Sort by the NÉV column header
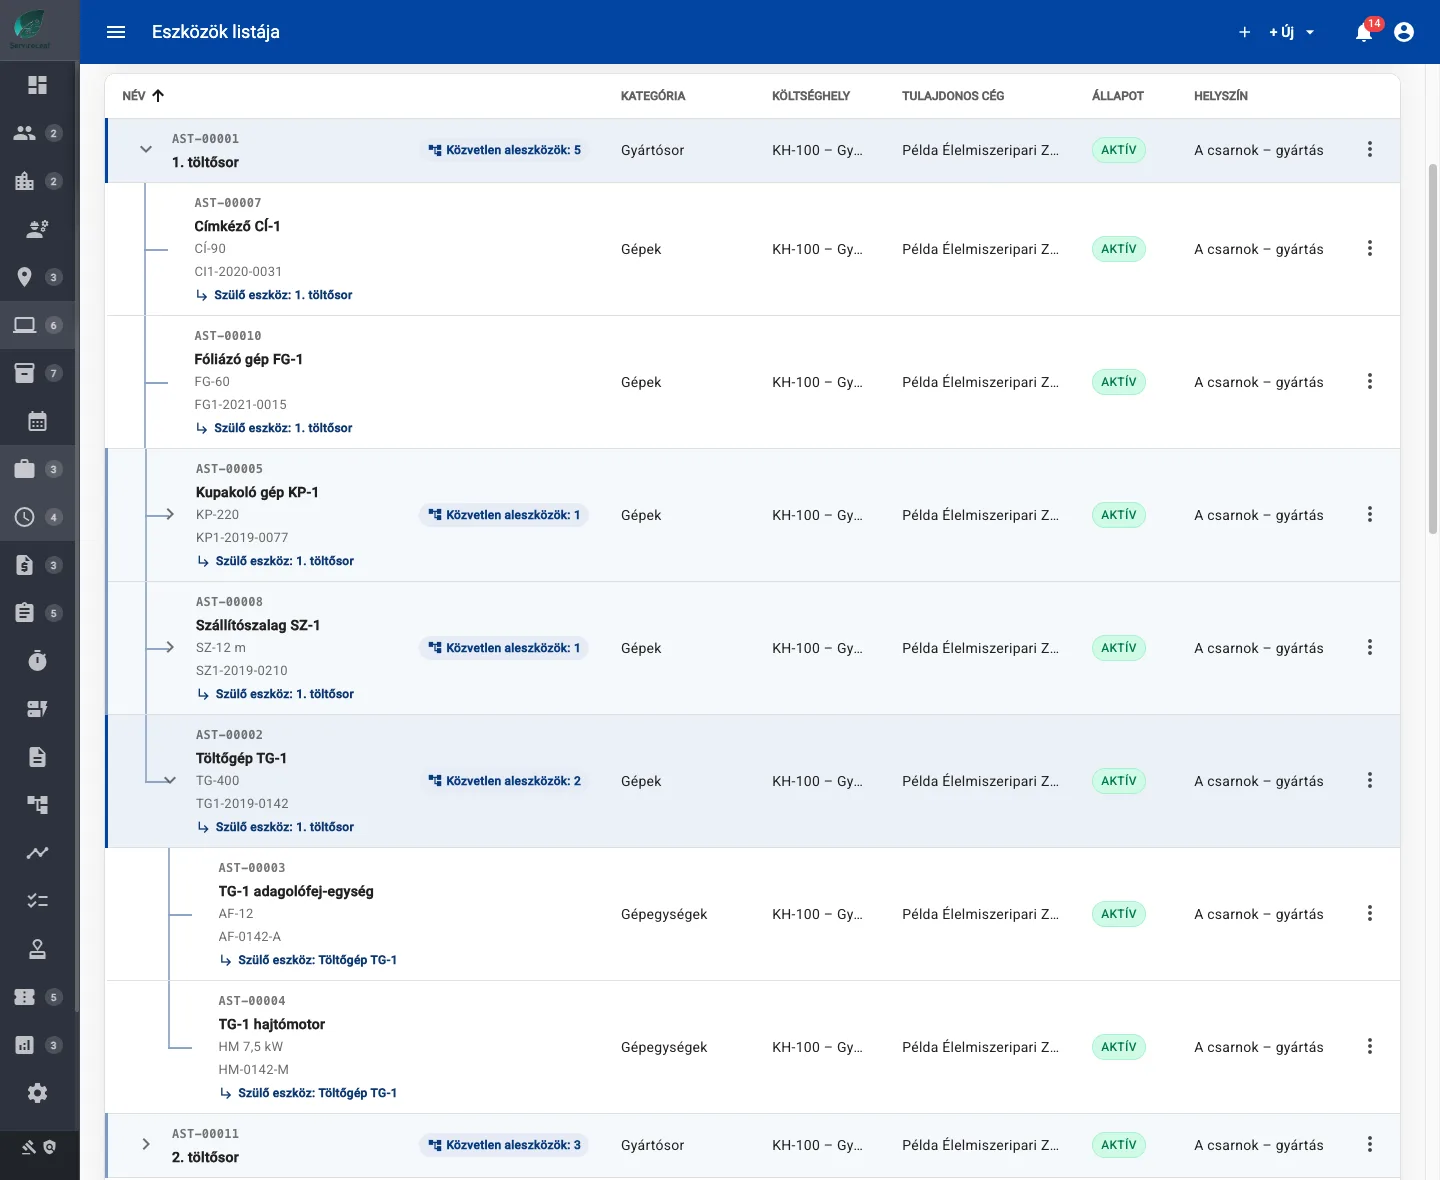1440x1180 pixels. point(143,96)
